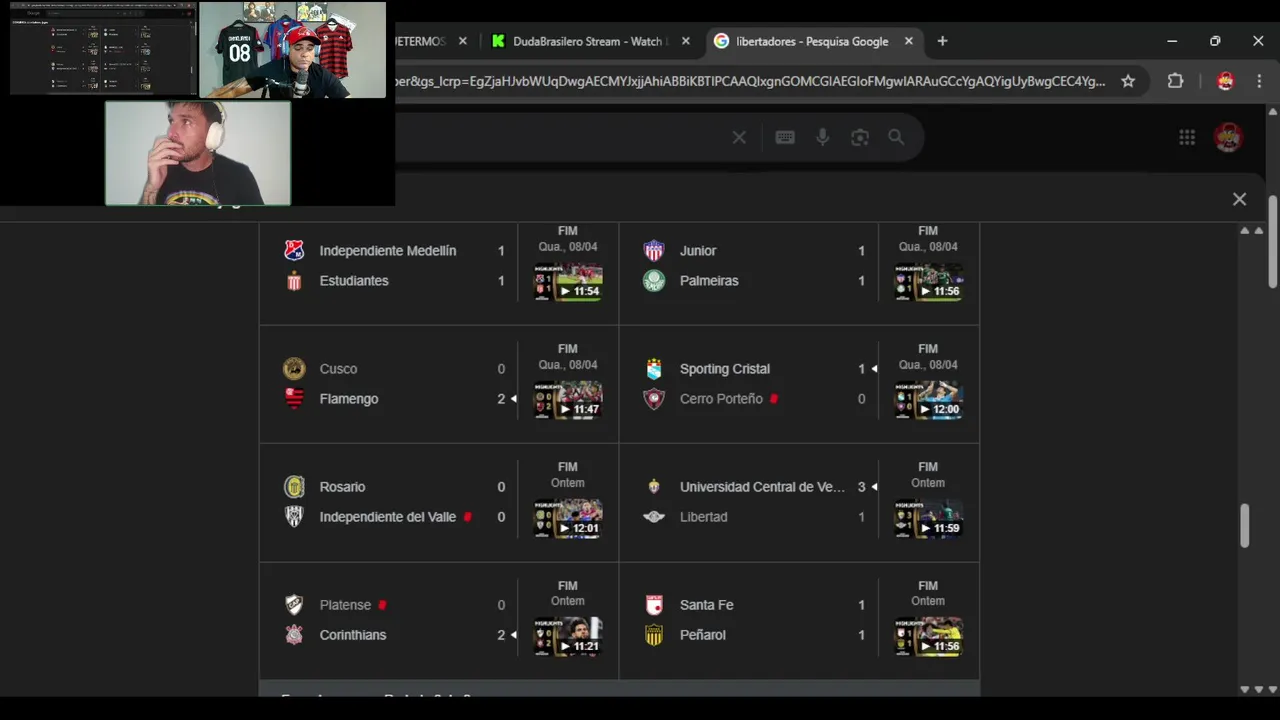Click the Estudiantes team name
This screenshot has width=1280, height=720.
(x=354, y=281)
